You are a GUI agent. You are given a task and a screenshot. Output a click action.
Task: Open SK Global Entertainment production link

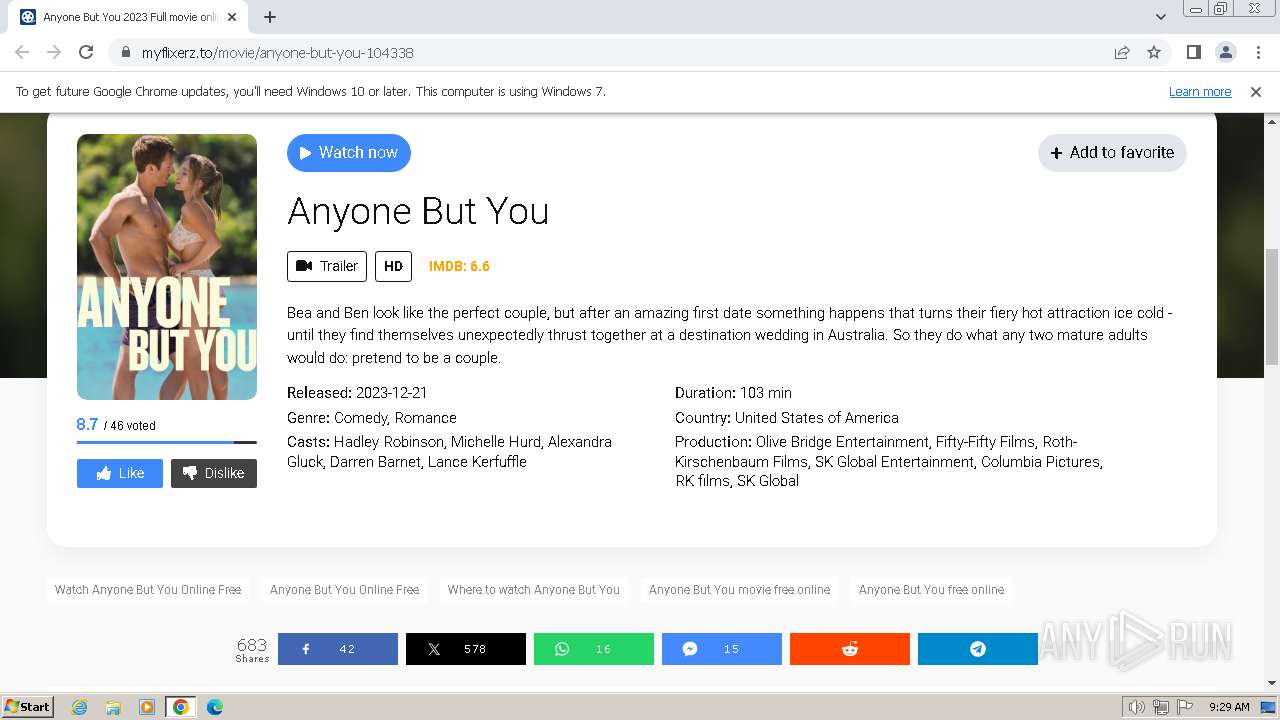[894, 461]
